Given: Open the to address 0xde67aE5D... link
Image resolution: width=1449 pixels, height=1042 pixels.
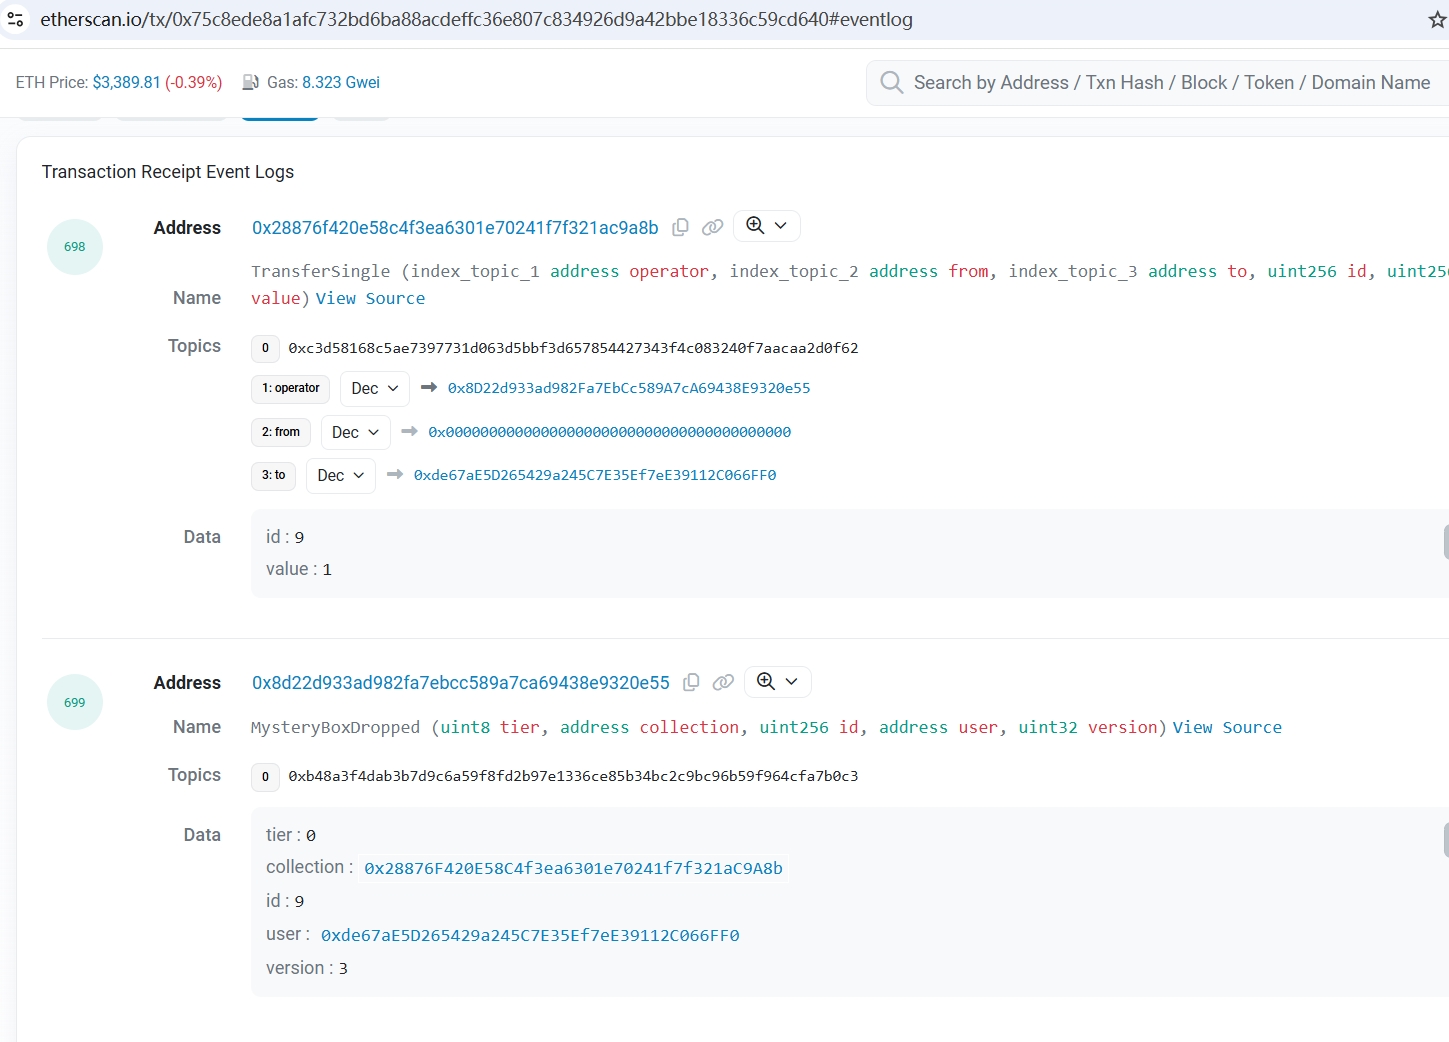Looking at the screenshot, I should 595,475.
